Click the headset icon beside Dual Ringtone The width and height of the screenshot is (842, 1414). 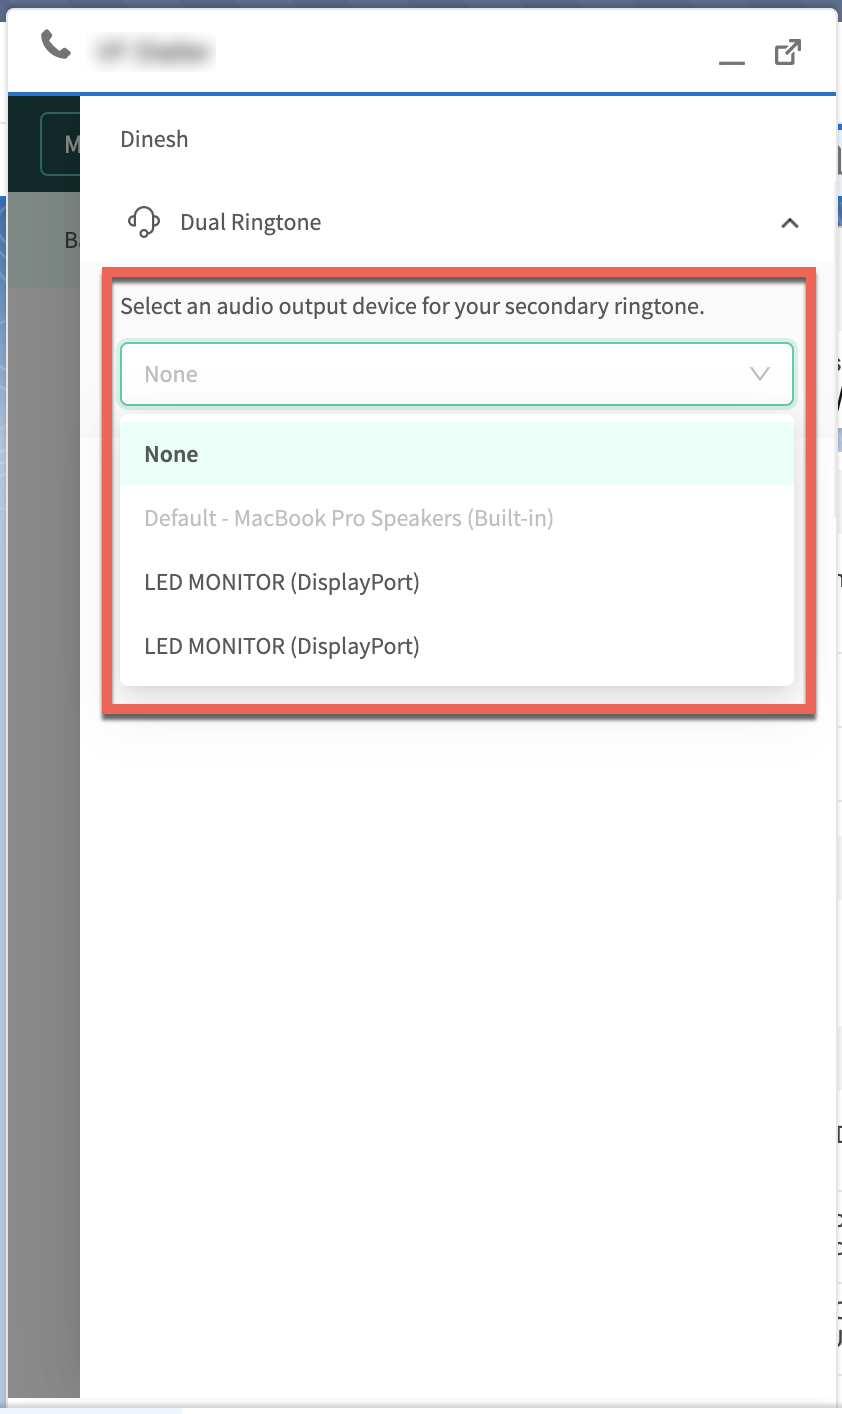145,221
